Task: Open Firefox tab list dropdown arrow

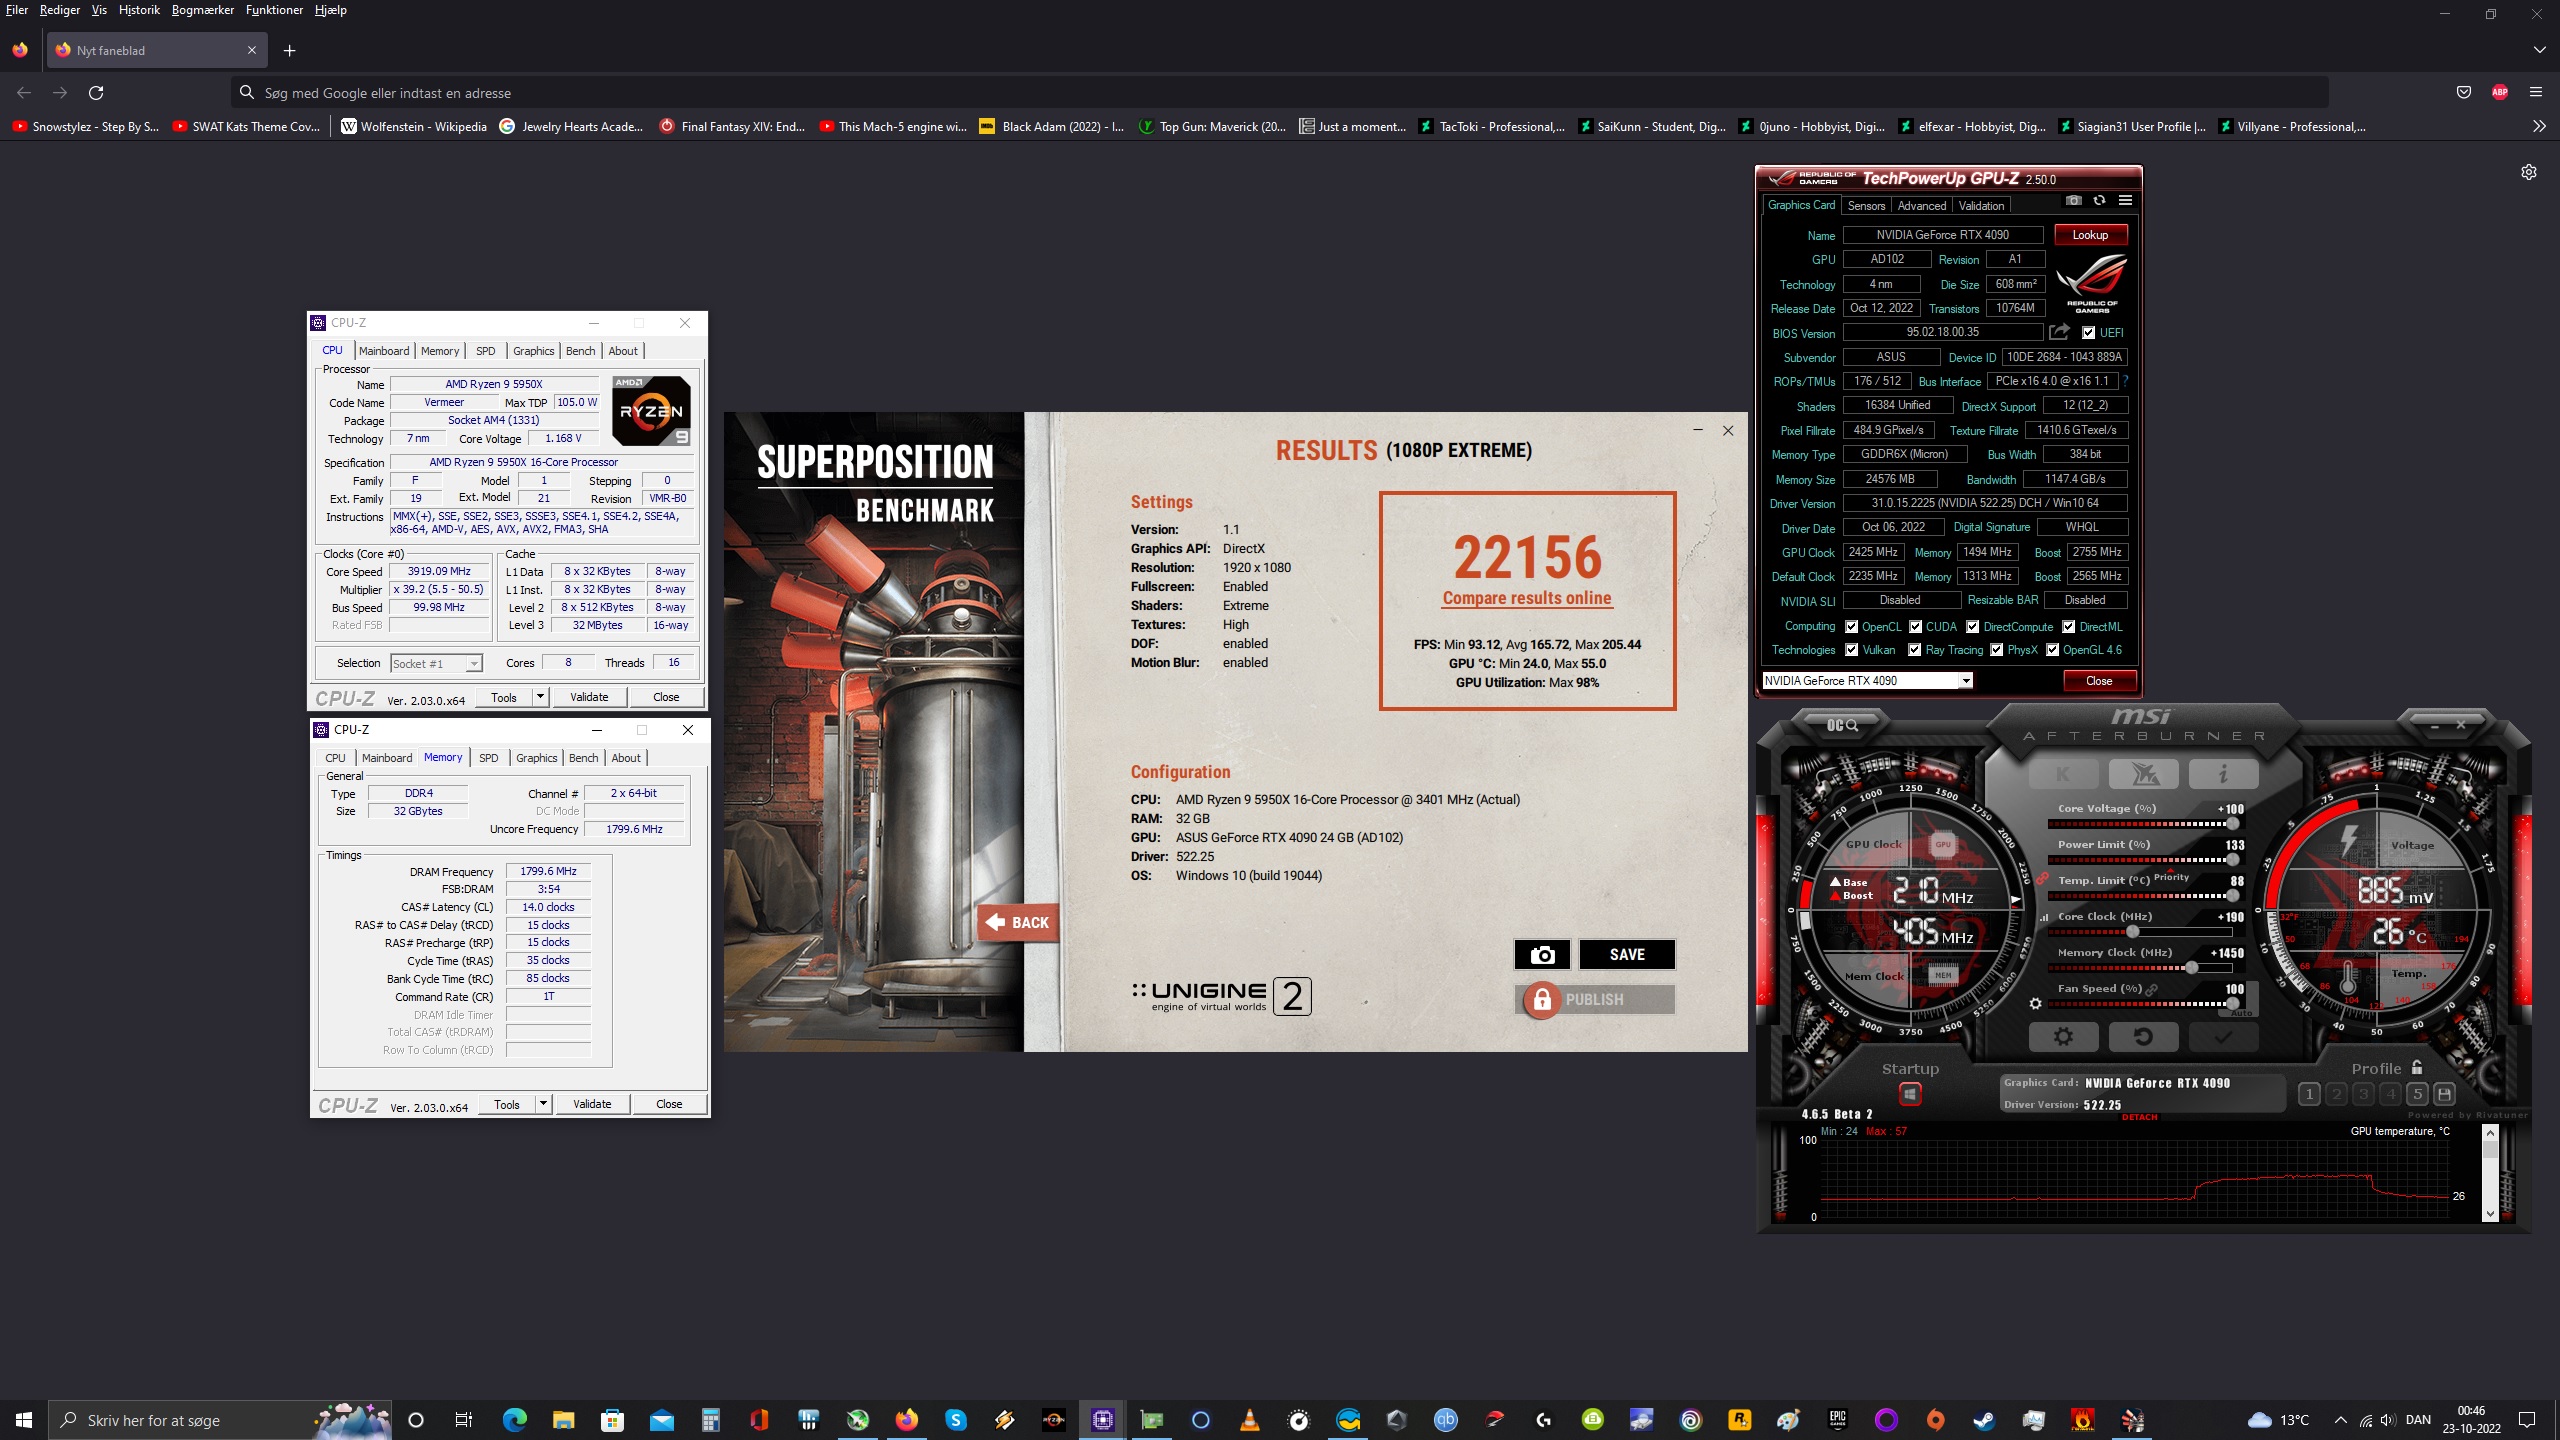Action: tap(2539, 50)
